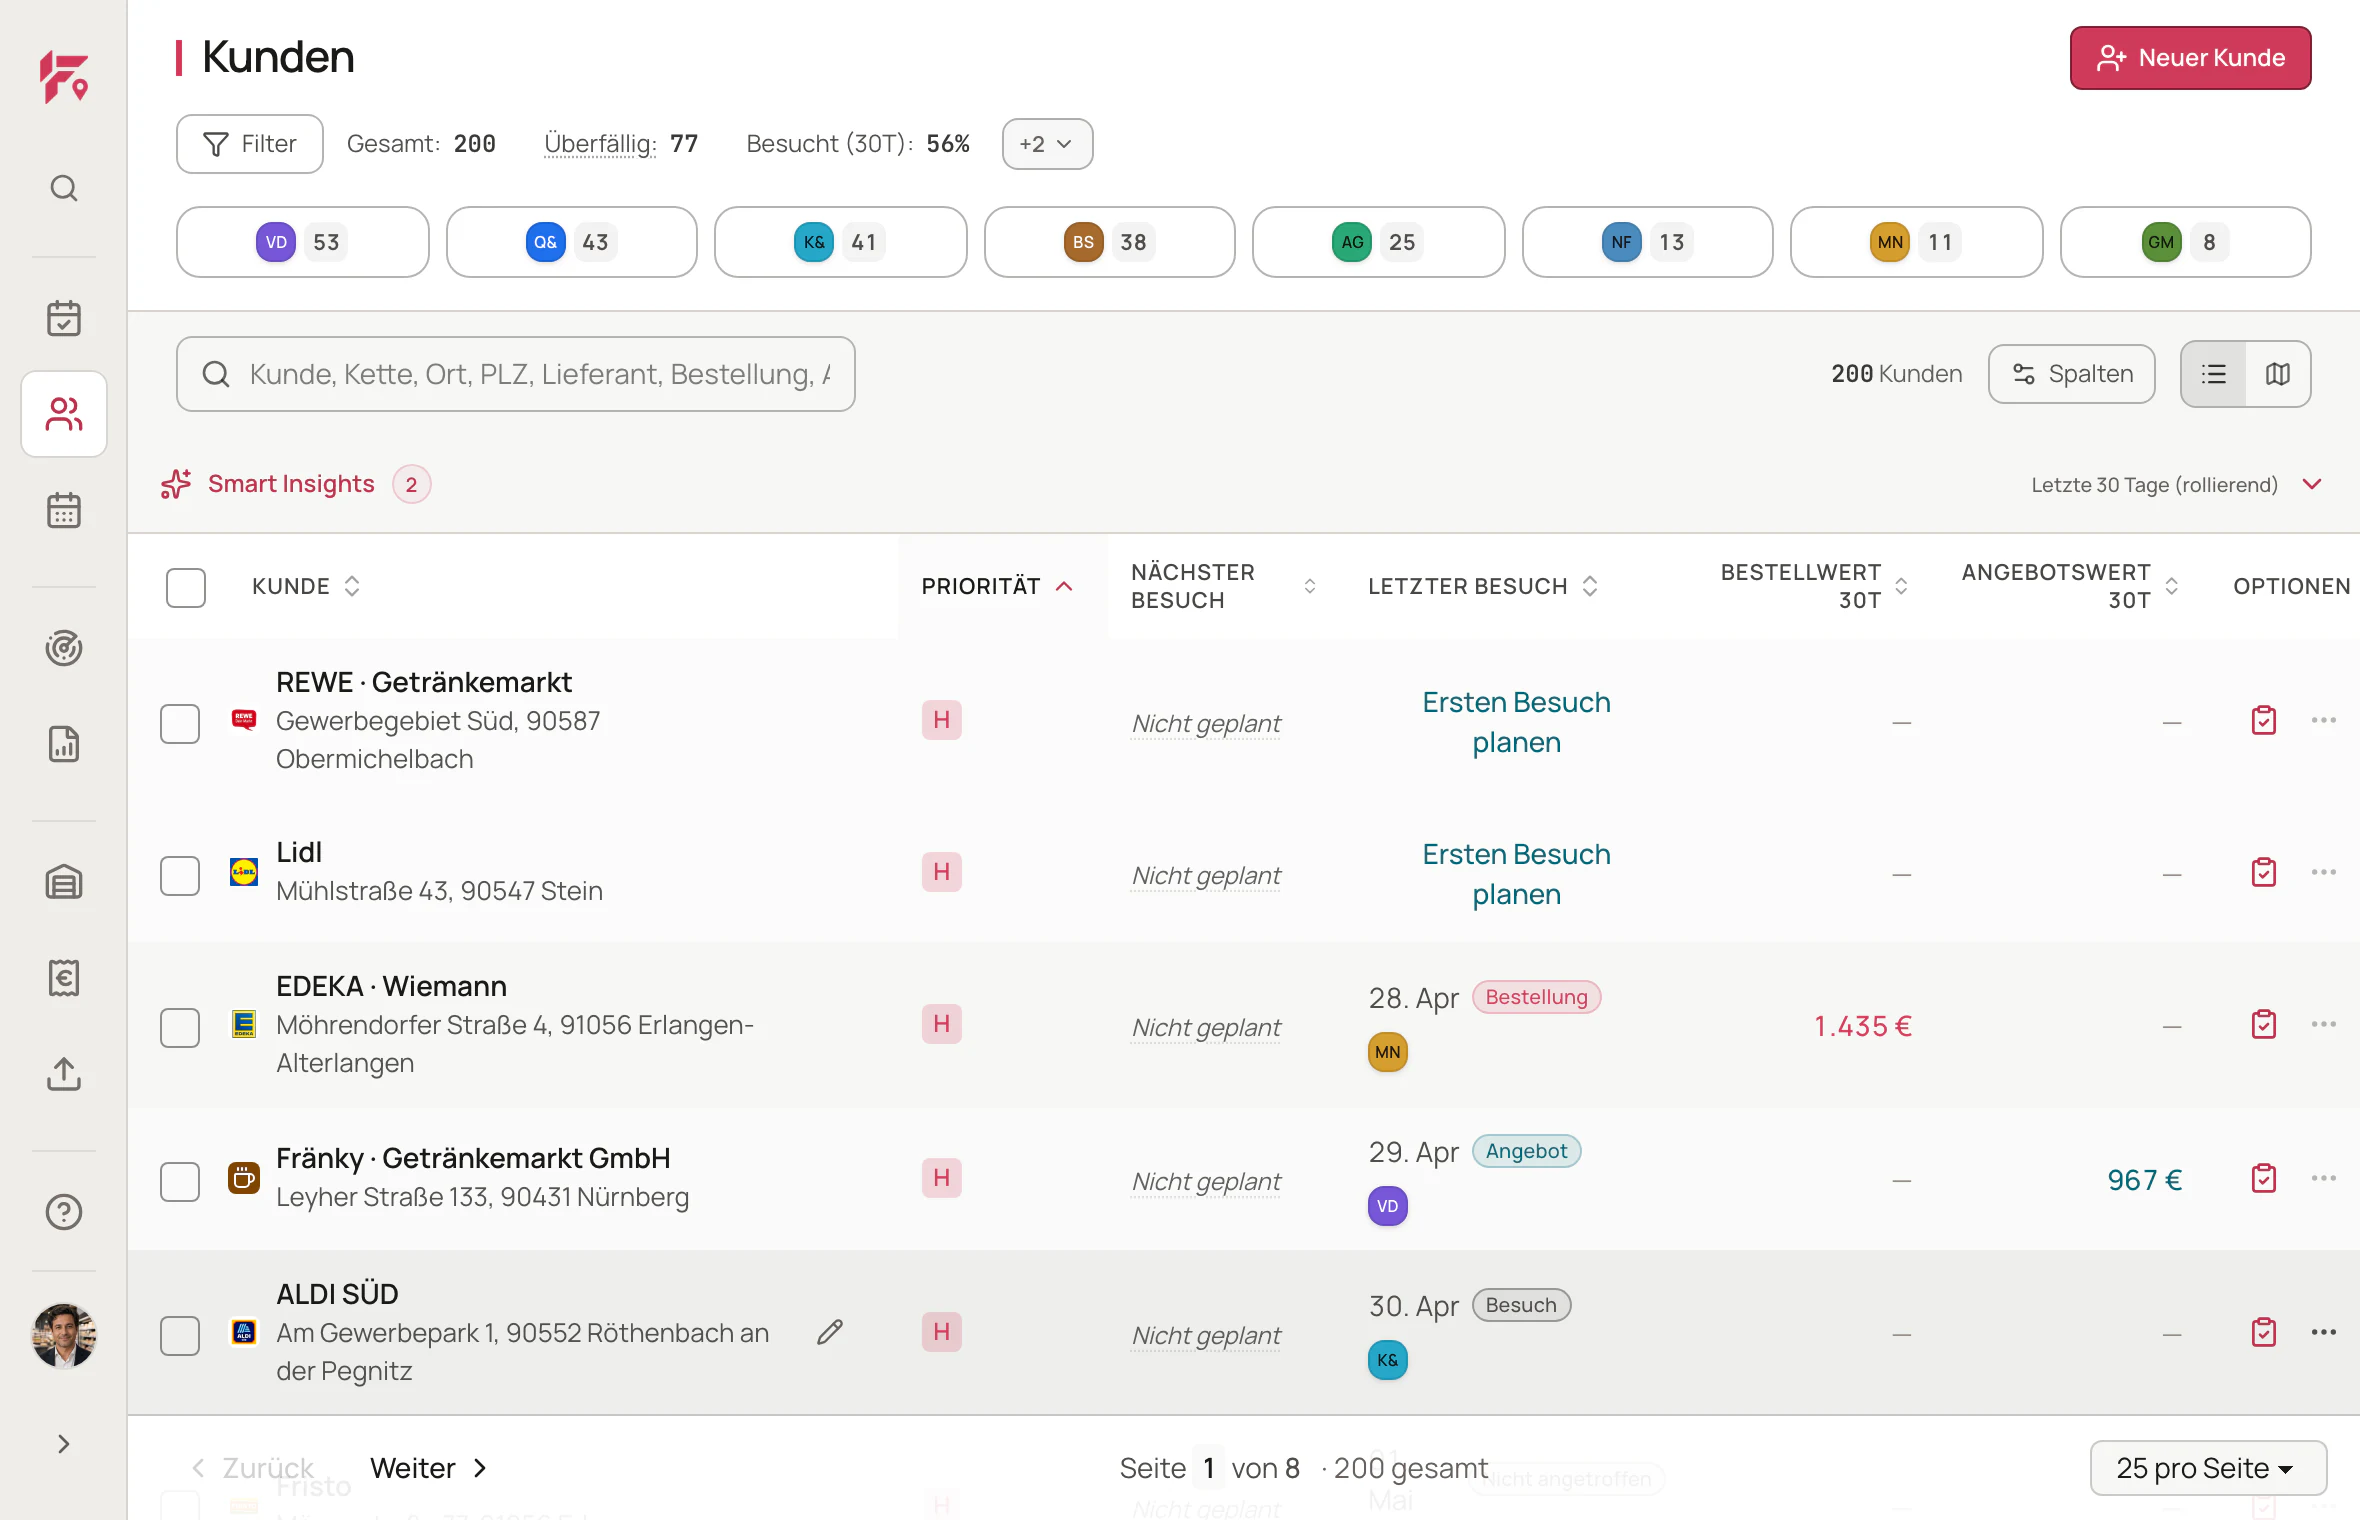Screen dimensions: 2360x1520
Task: Switch to list view
Action: [2214, 374]
